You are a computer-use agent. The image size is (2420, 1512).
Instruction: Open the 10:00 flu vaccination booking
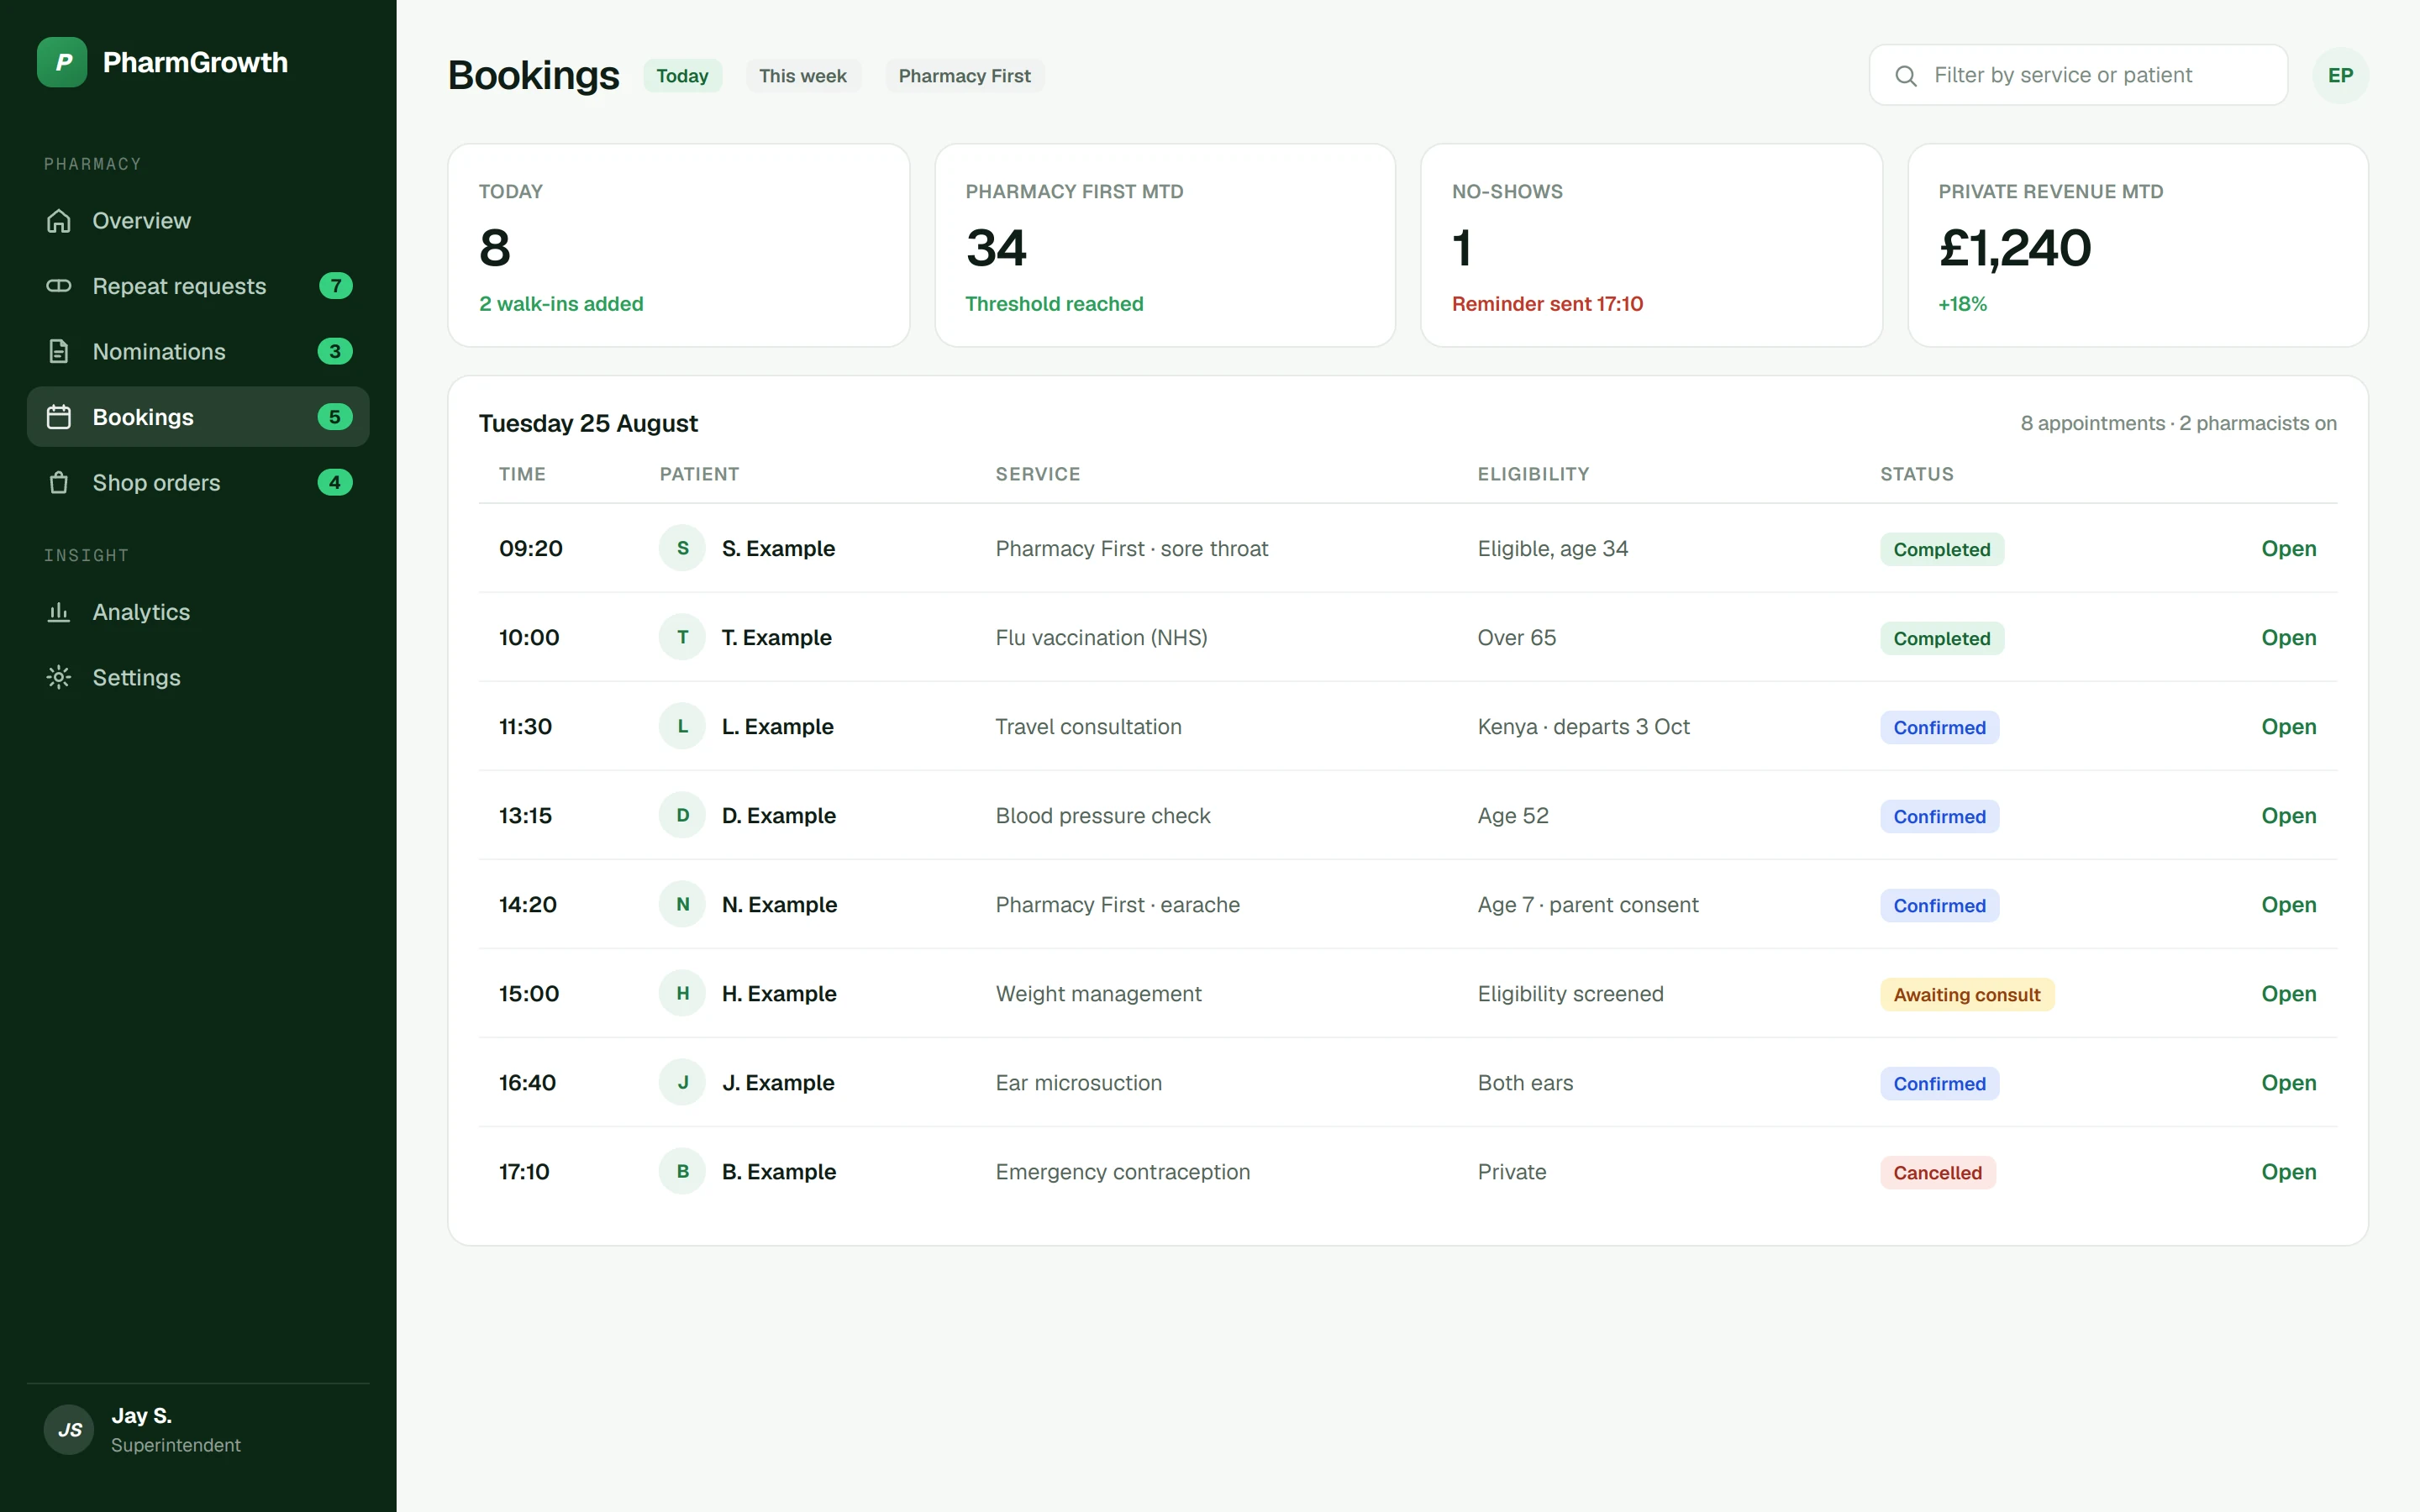coord(2289,637)
